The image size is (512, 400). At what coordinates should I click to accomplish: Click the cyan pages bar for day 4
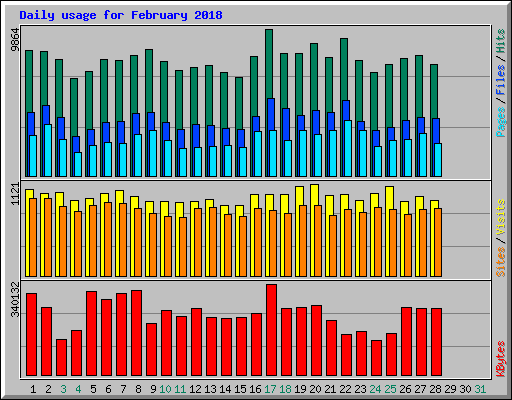coord(78,164)
